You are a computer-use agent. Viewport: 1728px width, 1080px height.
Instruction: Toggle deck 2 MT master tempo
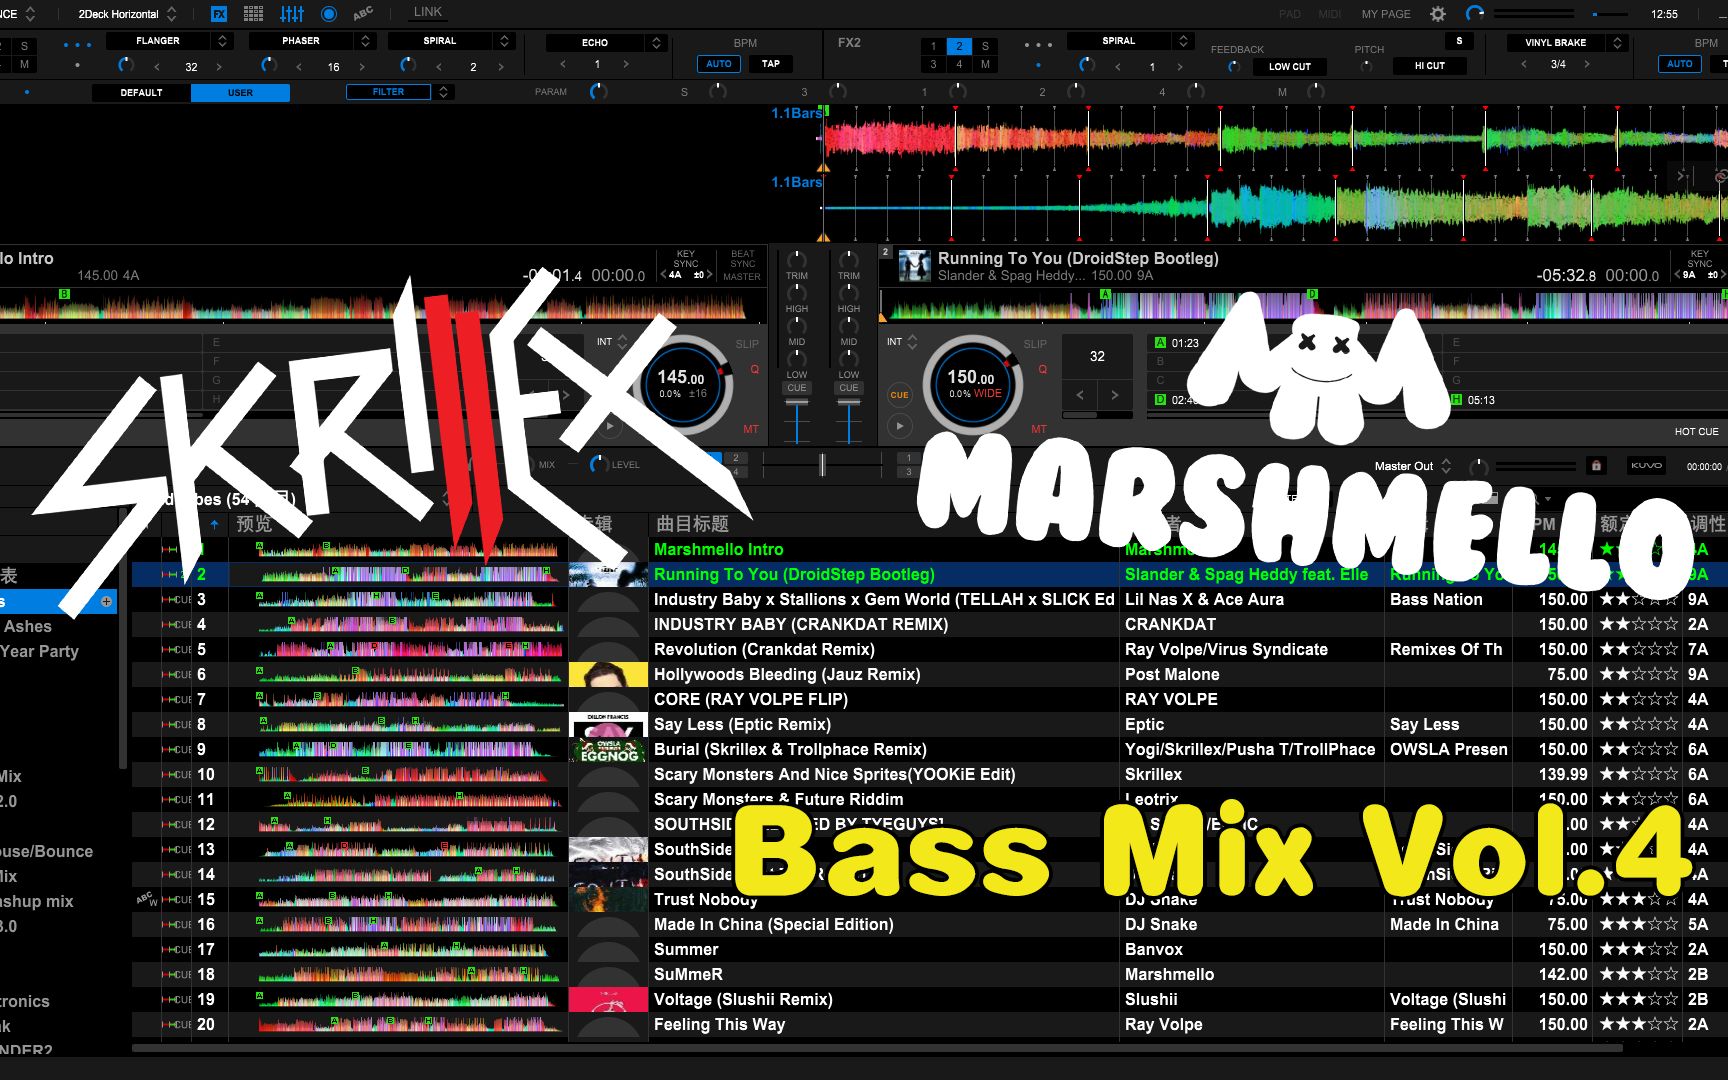tap(1039, 429)
